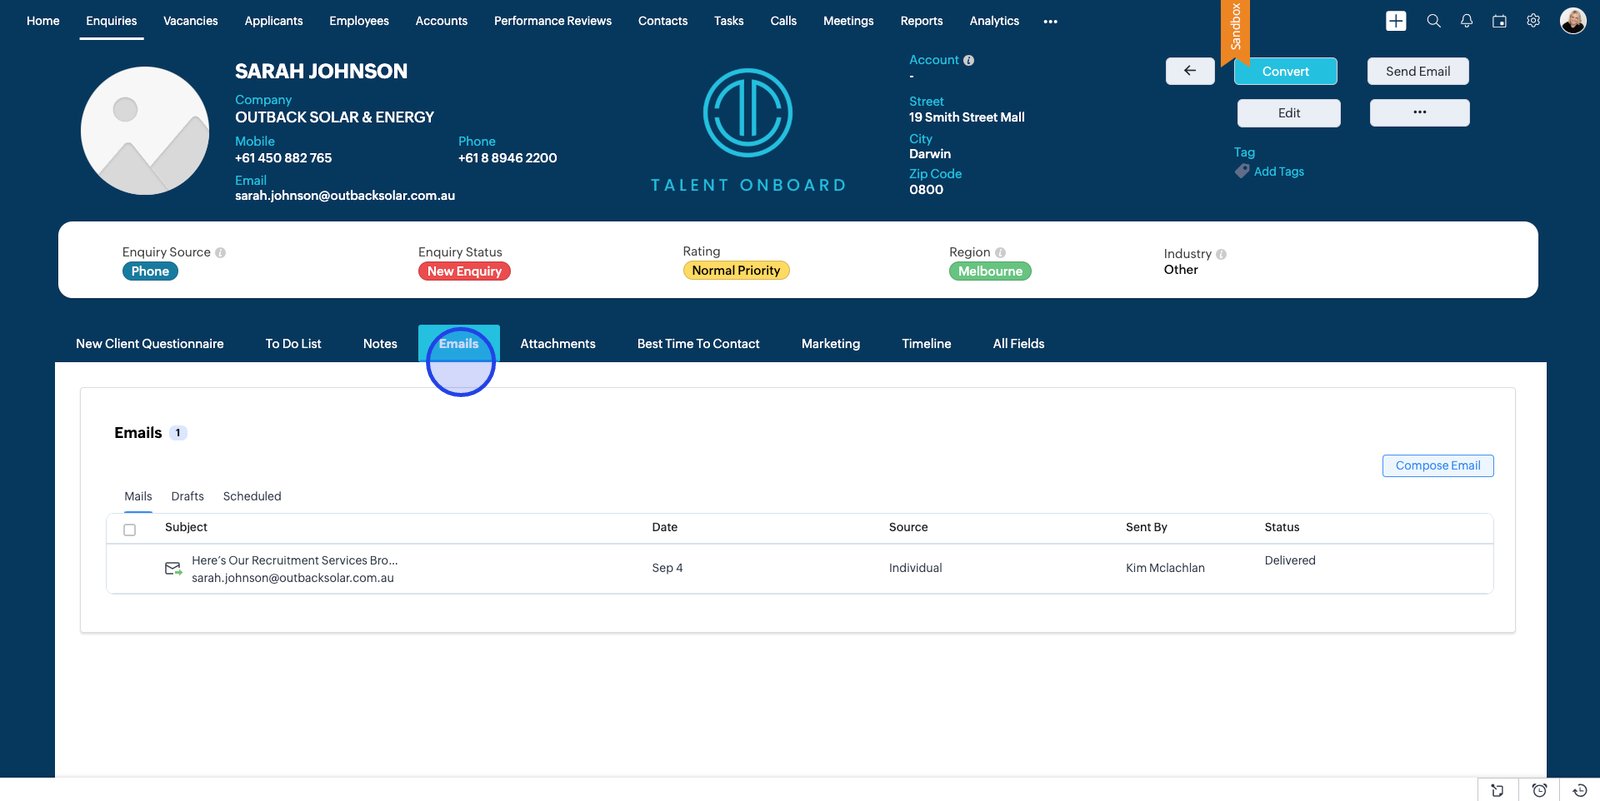Click the plus create-new icon
Screen dimensions: 1600x801
tap(1396, 21)
